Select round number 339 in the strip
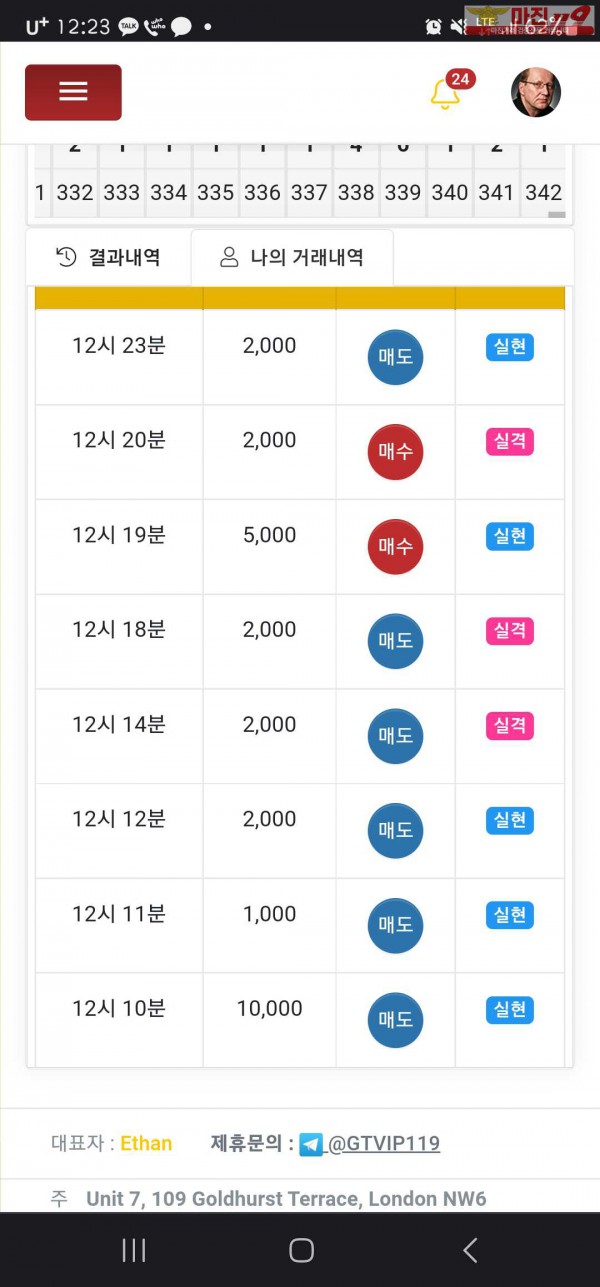Image resolution: width=600 pixels, height=1287 pixels. (403, 192)
